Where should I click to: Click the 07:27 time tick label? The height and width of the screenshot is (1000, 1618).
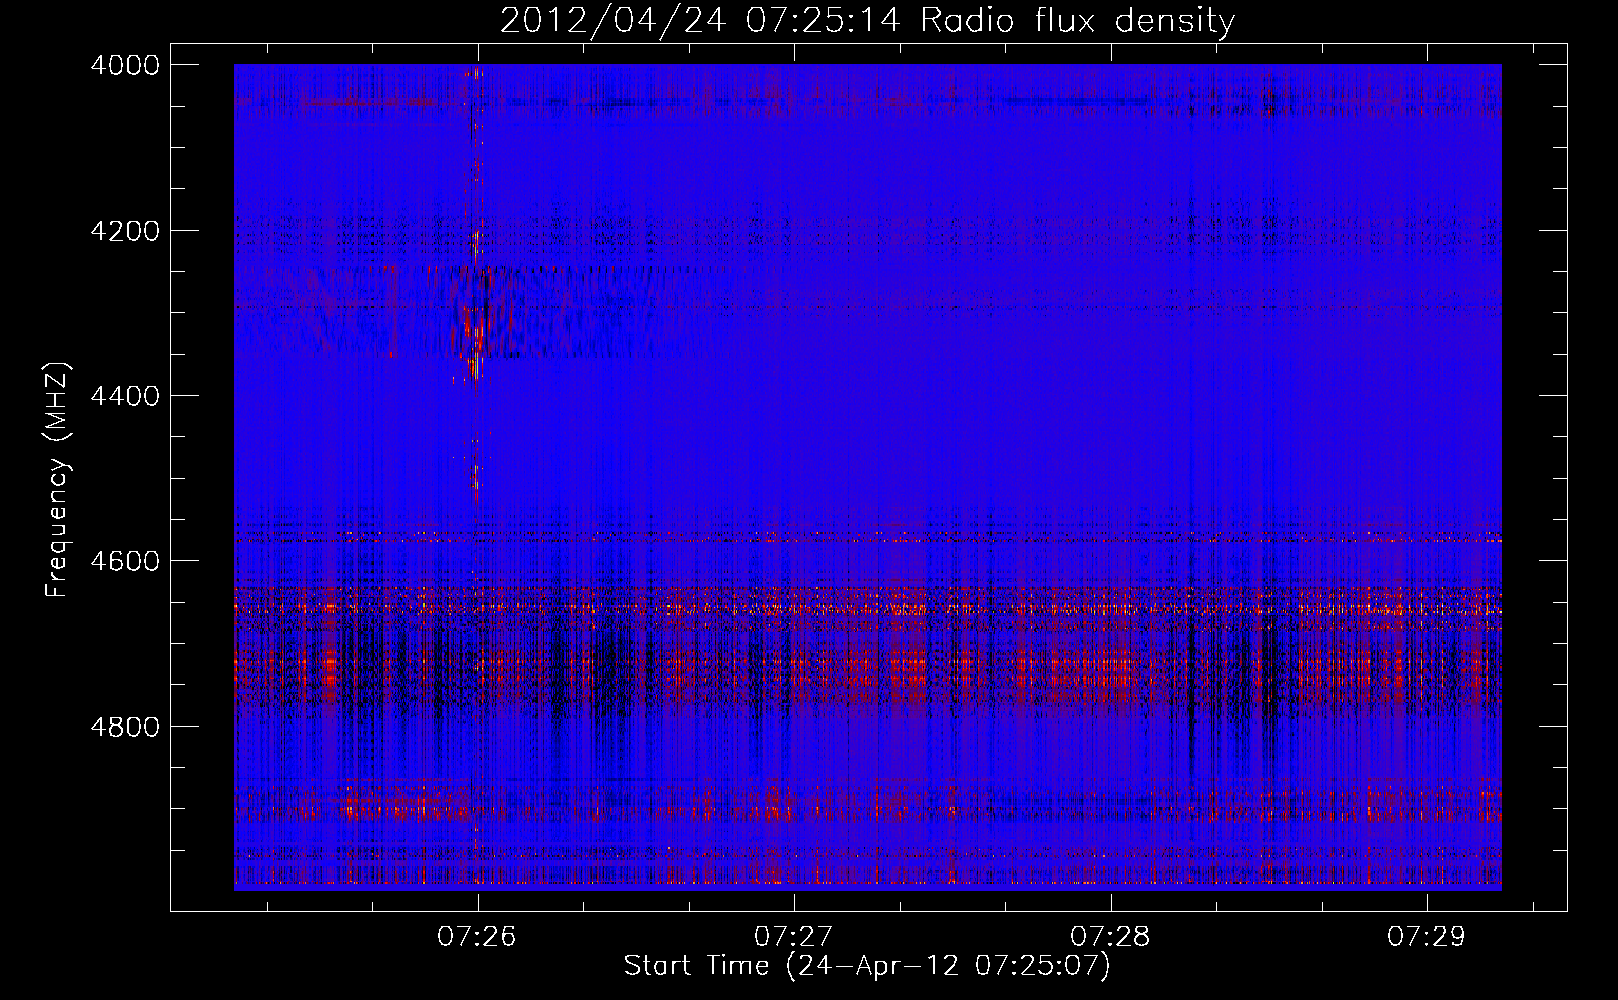pos(794,937)
